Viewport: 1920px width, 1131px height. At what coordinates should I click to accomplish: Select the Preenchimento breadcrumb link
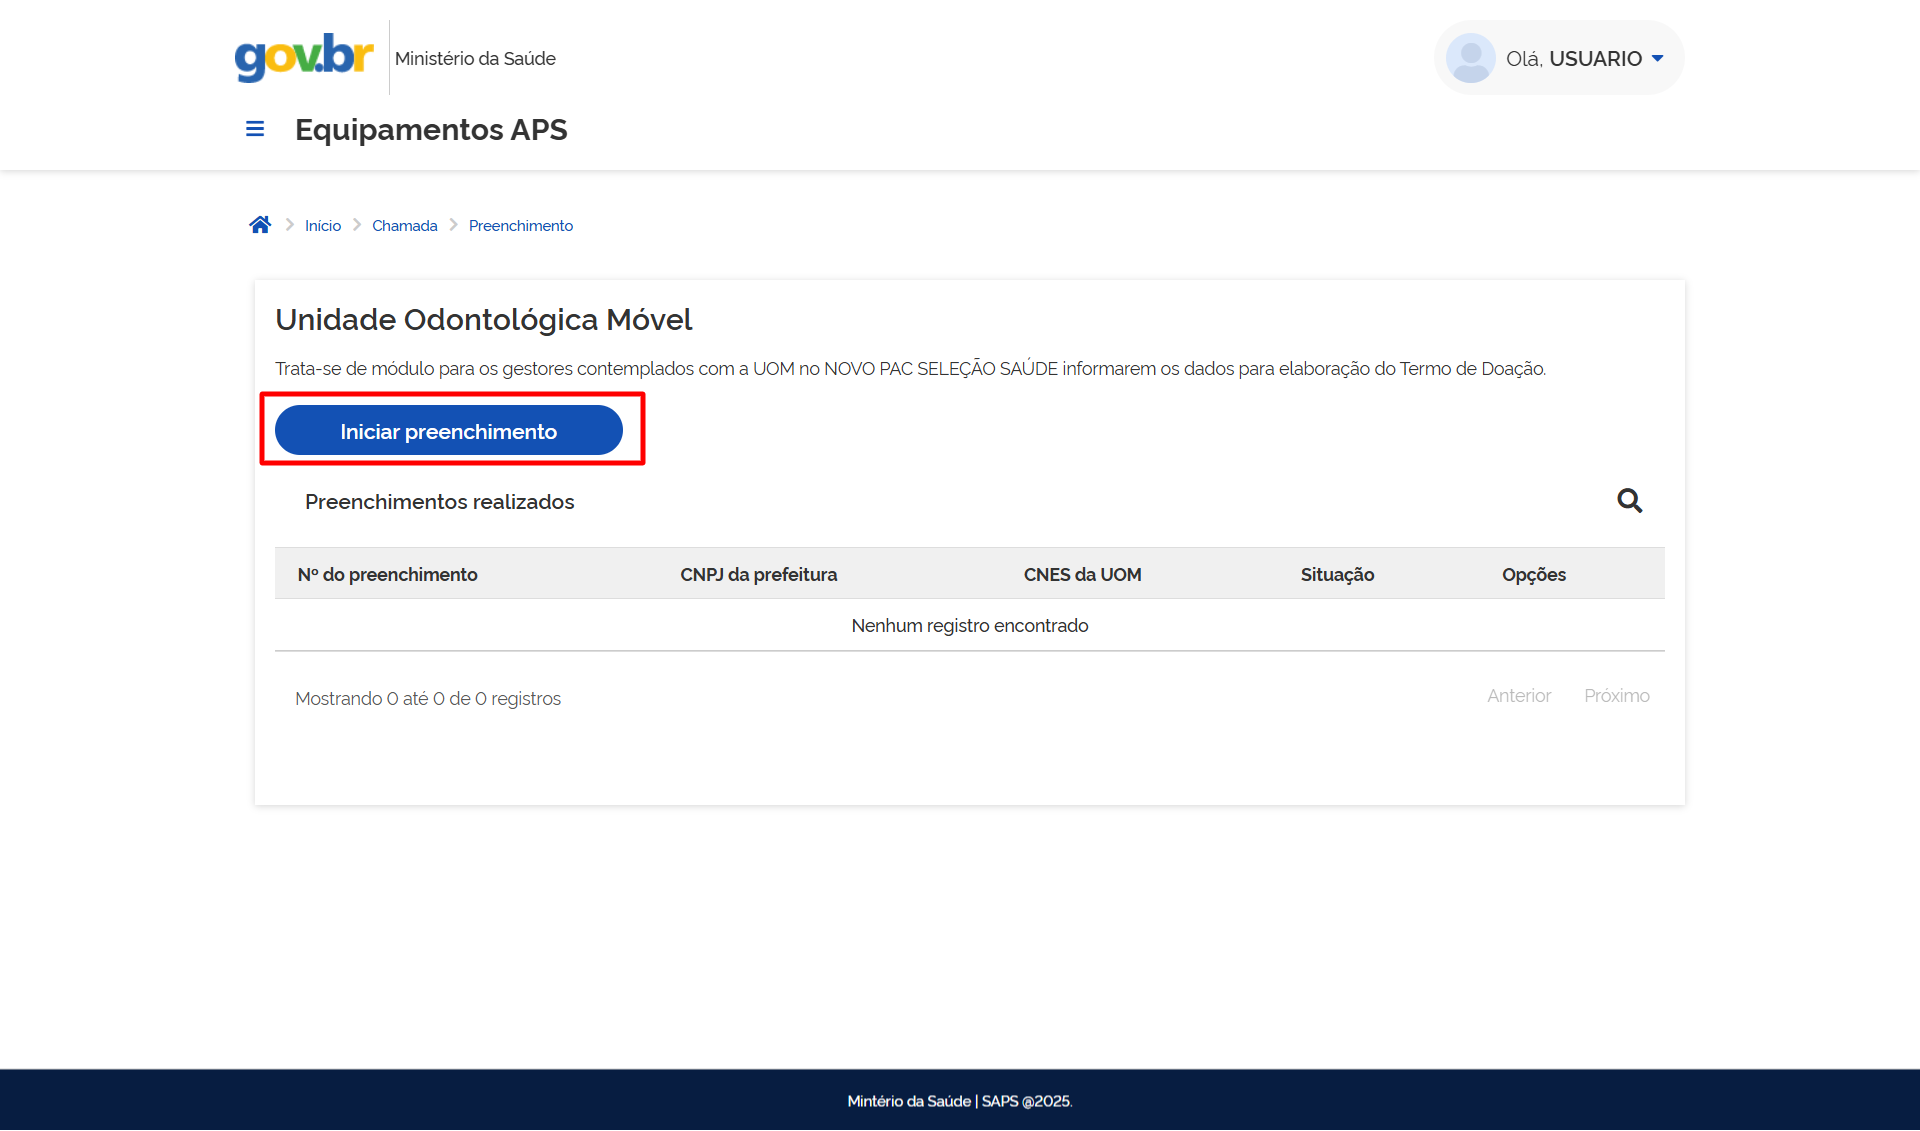click(x=520, y=226)
